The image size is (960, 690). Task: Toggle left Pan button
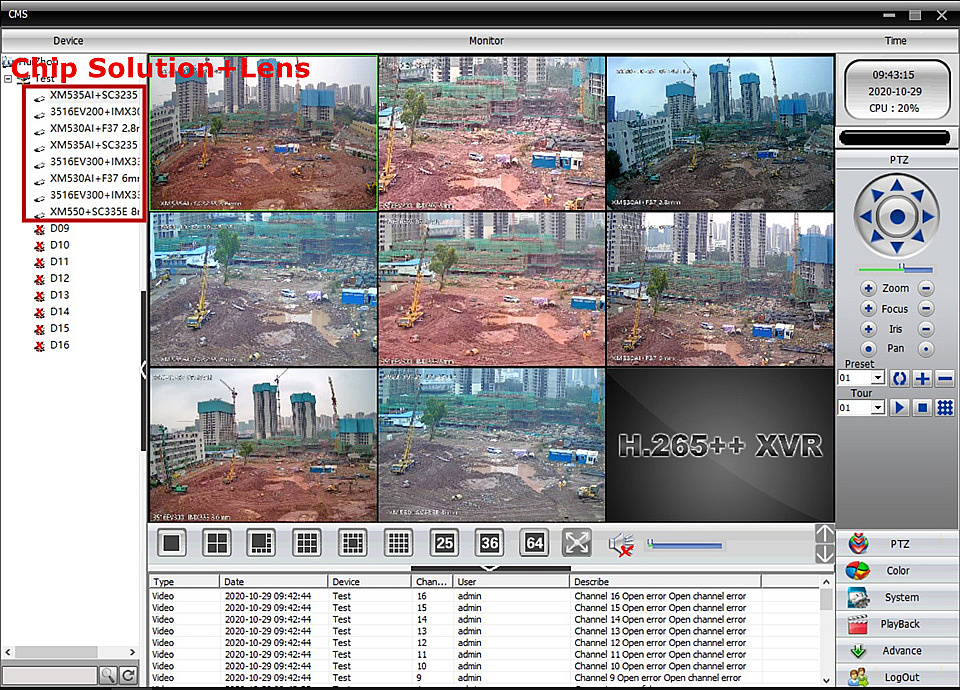pos(868,349)
